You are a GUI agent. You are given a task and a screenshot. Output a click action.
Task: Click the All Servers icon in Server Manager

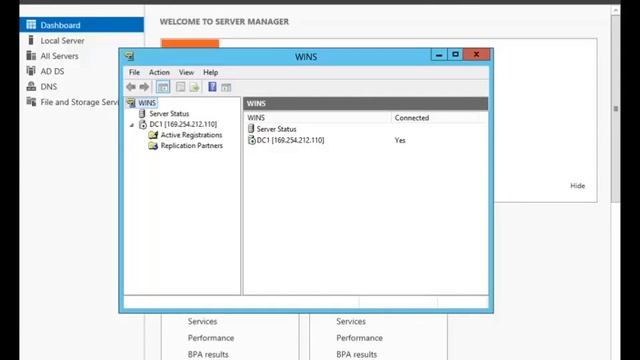[31, 56]
